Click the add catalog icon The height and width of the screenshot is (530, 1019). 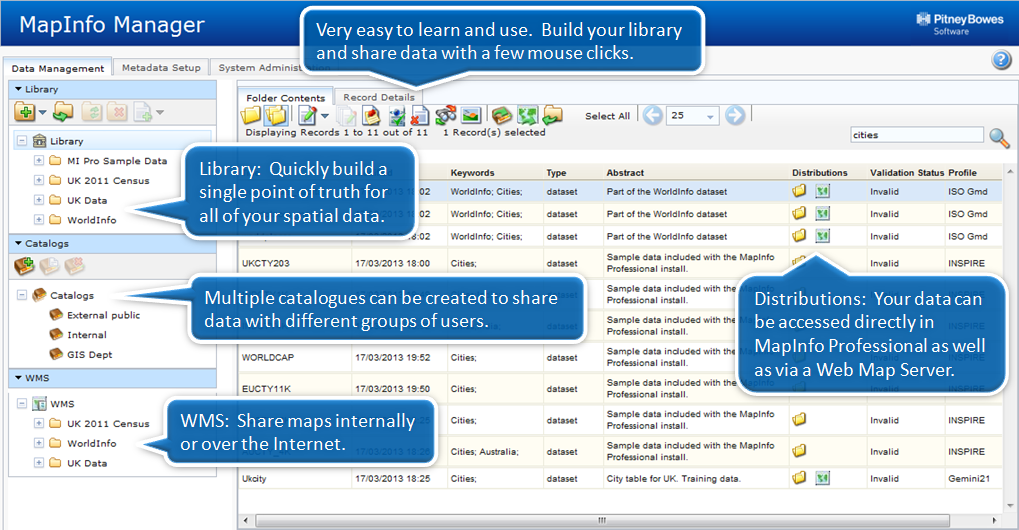point(24,266)
